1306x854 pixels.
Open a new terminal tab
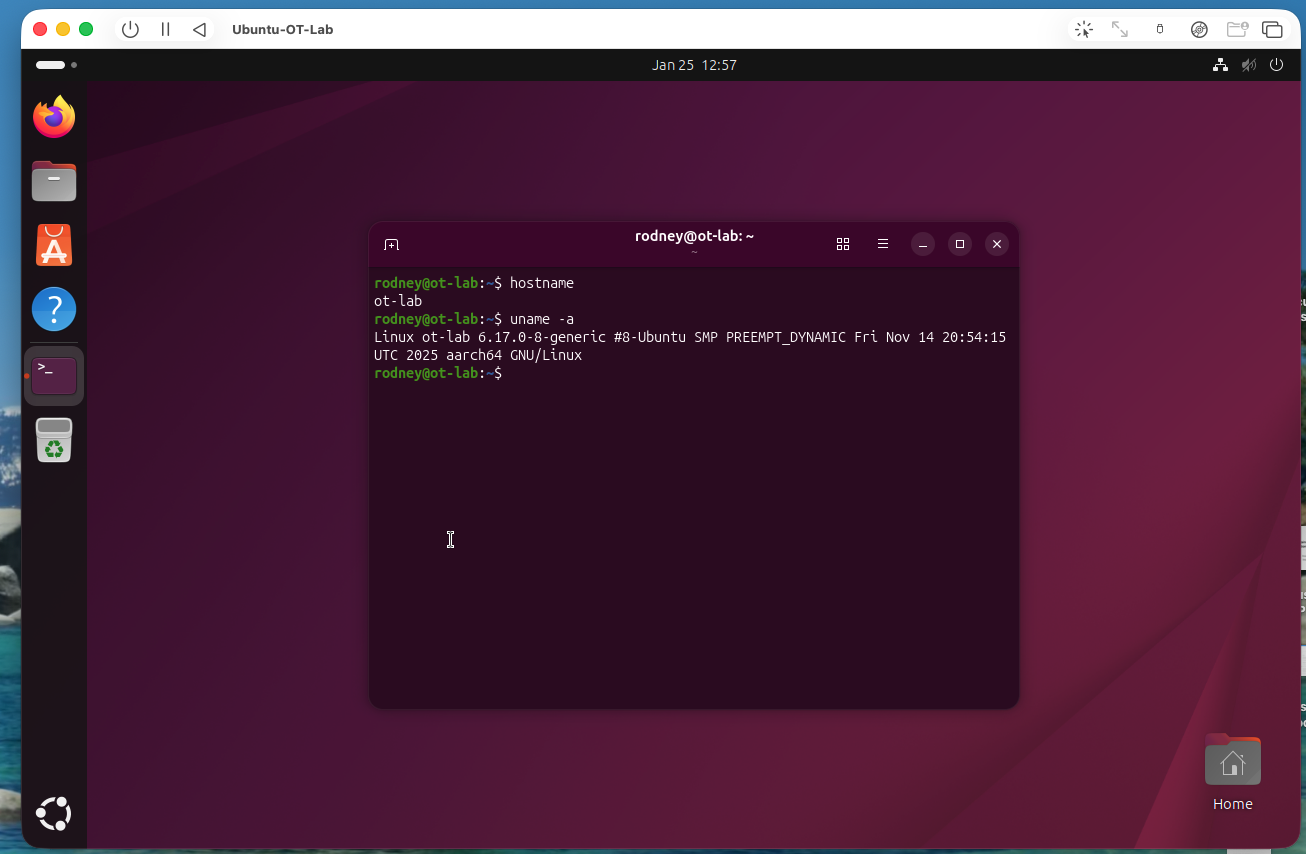coord(391,244)
